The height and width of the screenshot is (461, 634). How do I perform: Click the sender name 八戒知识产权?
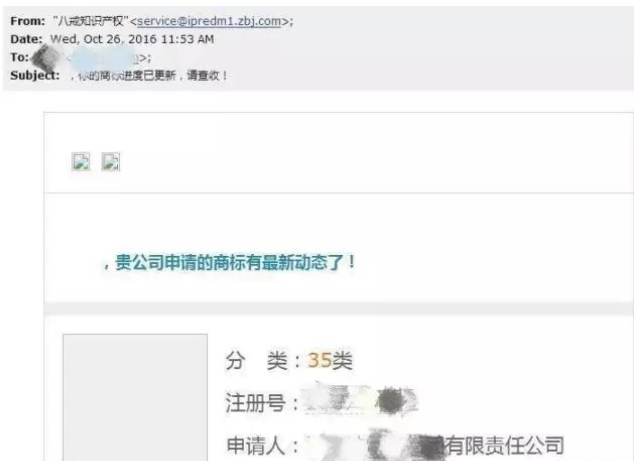pos(91,21)
